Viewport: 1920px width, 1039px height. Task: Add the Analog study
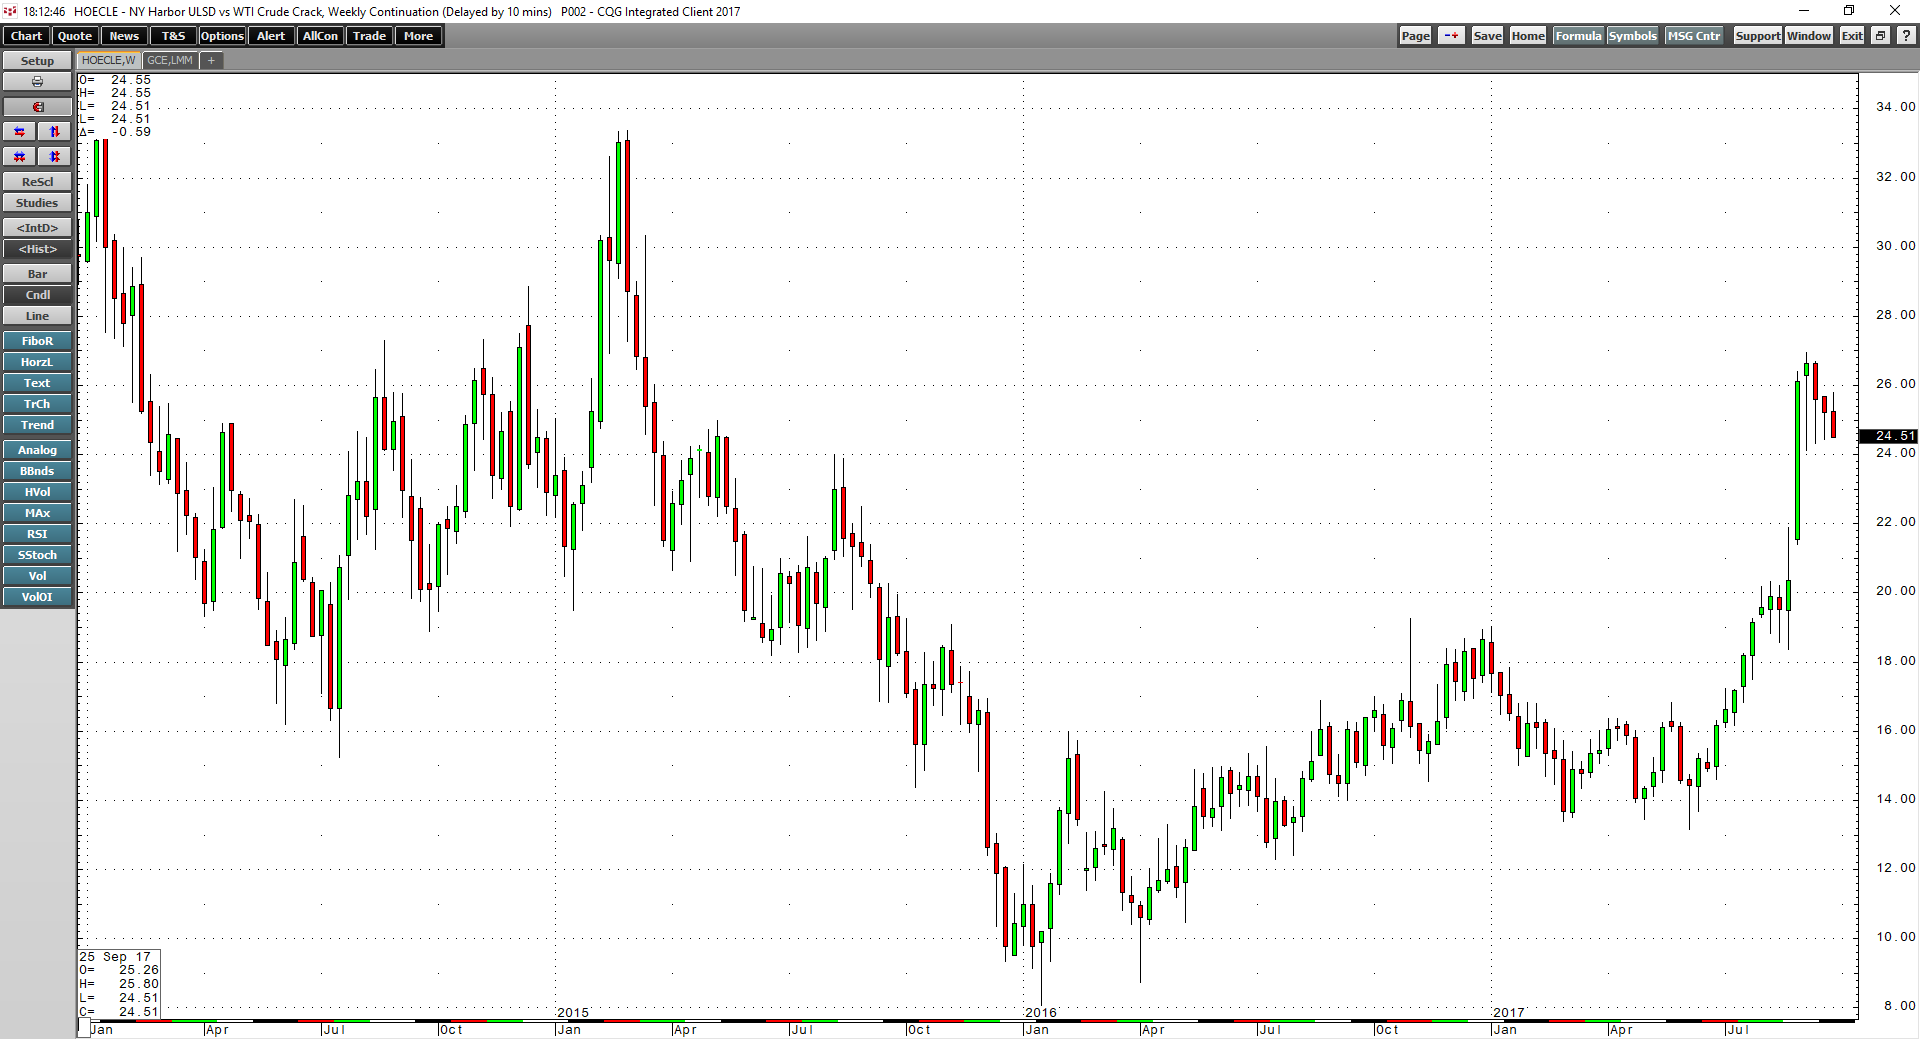(x=37, y=450)
